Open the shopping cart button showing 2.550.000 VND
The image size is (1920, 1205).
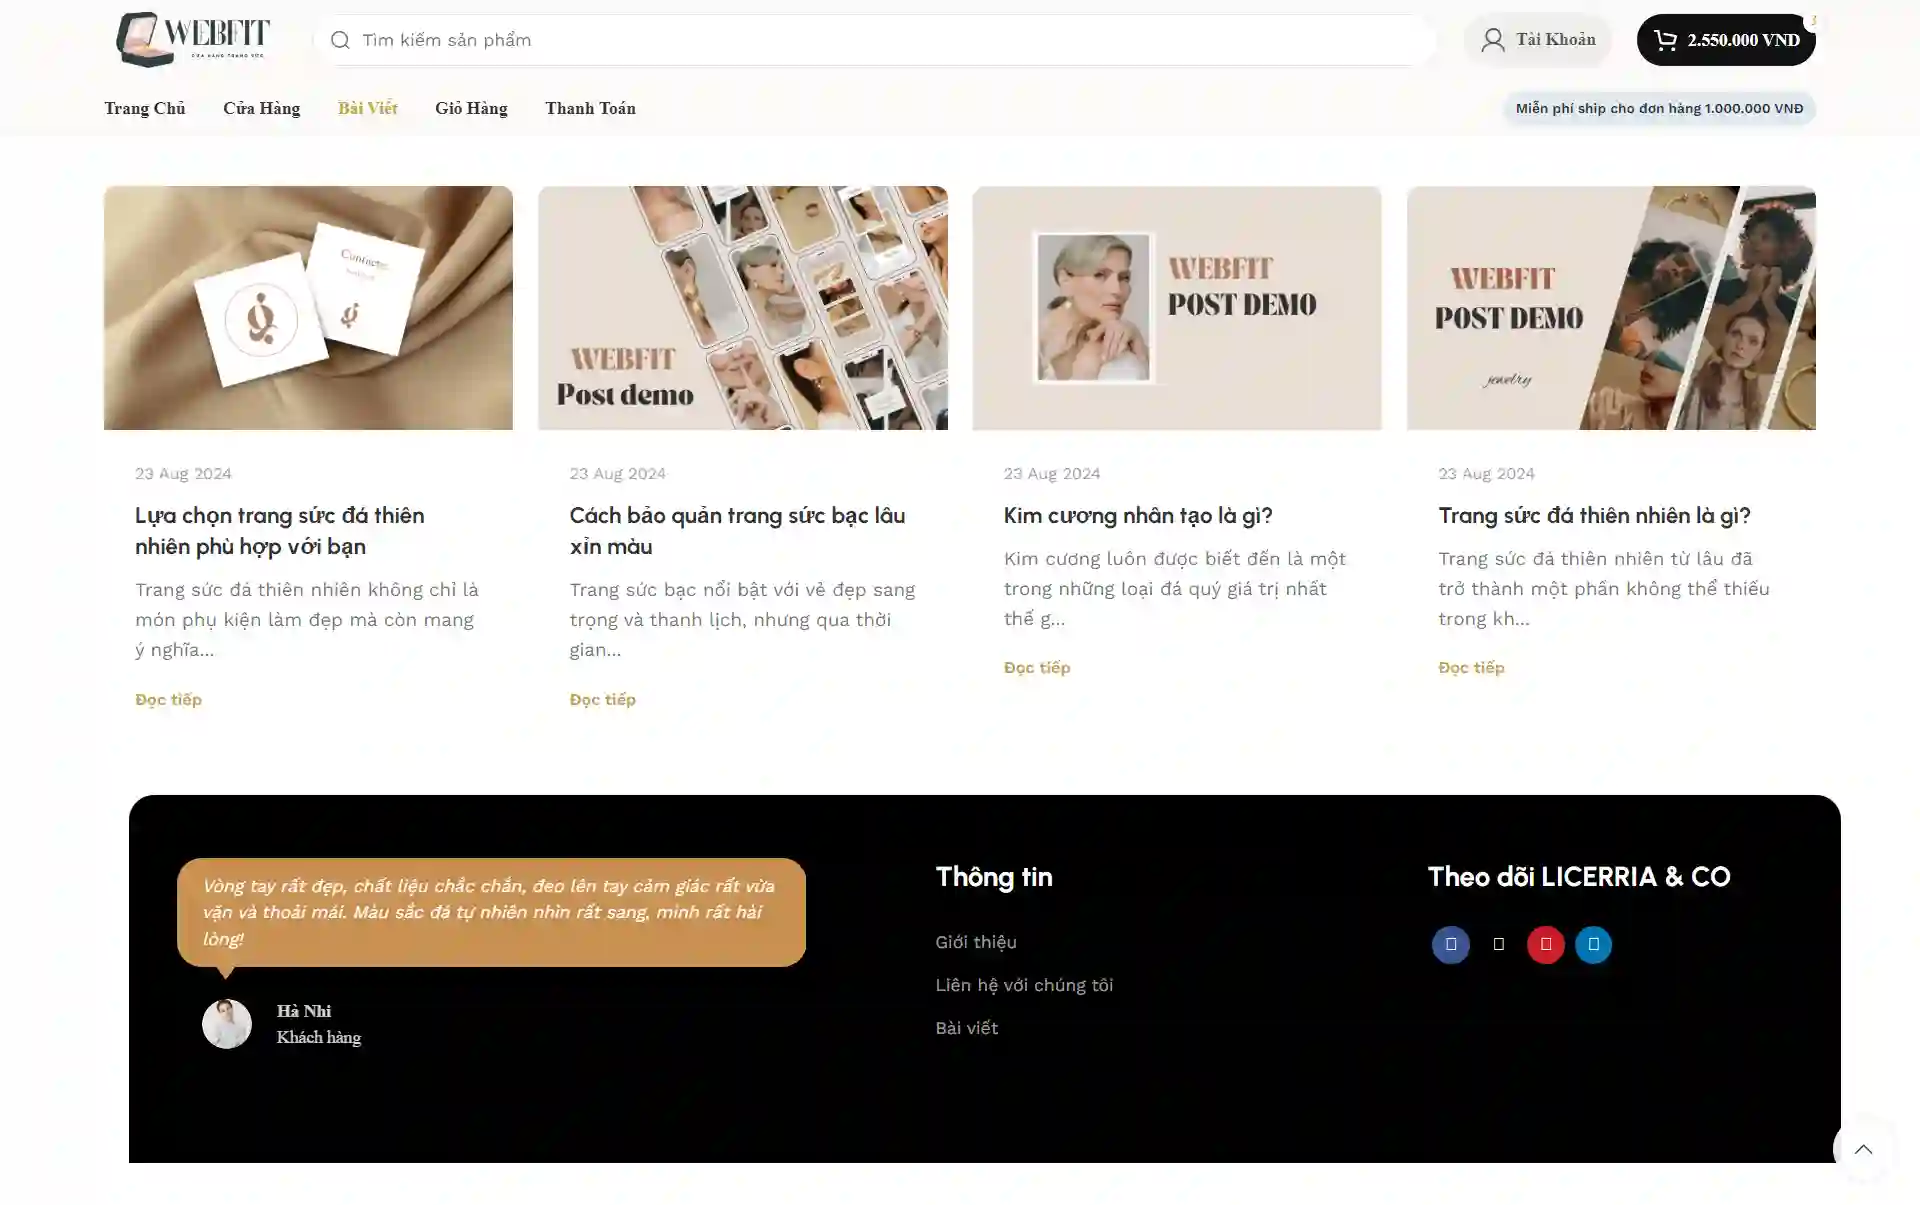(1725, 40)
